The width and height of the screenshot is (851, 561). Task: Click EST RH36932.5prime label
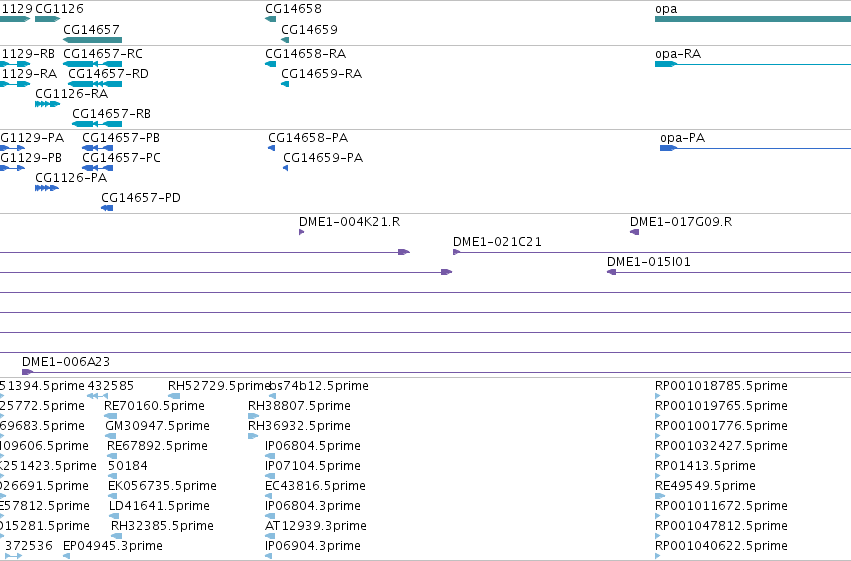[x=299, y=426]
